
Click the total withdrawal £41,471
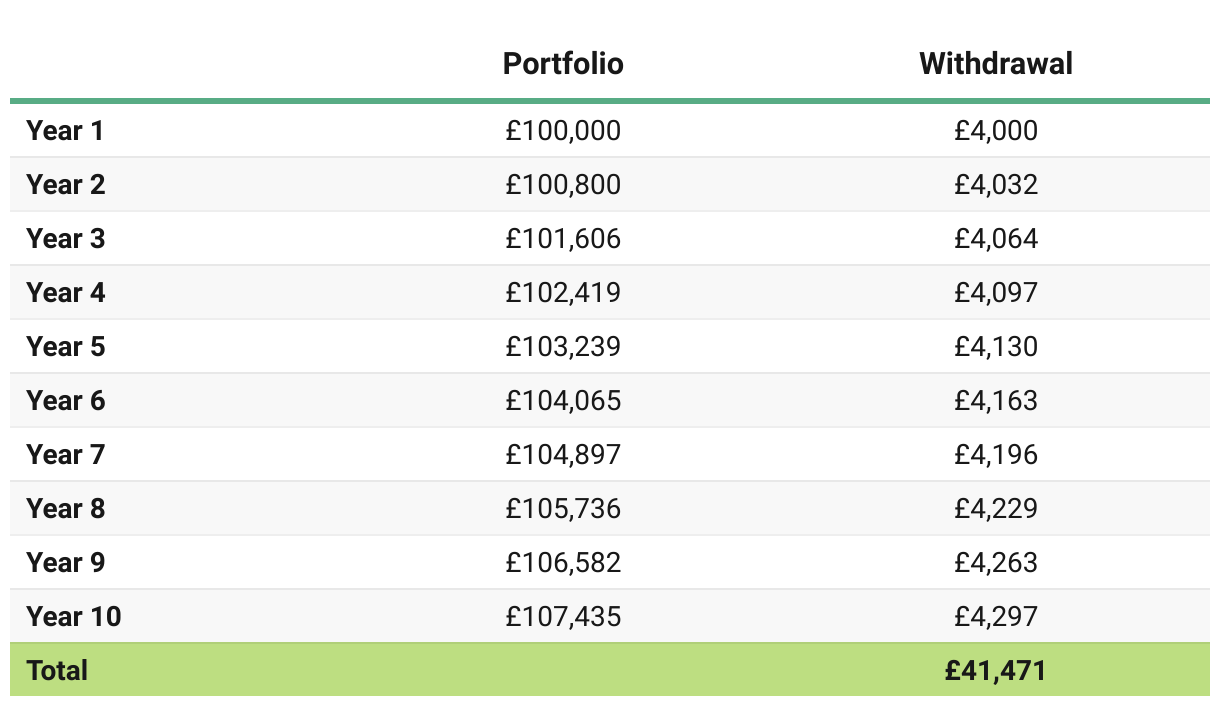pos(995,670)
